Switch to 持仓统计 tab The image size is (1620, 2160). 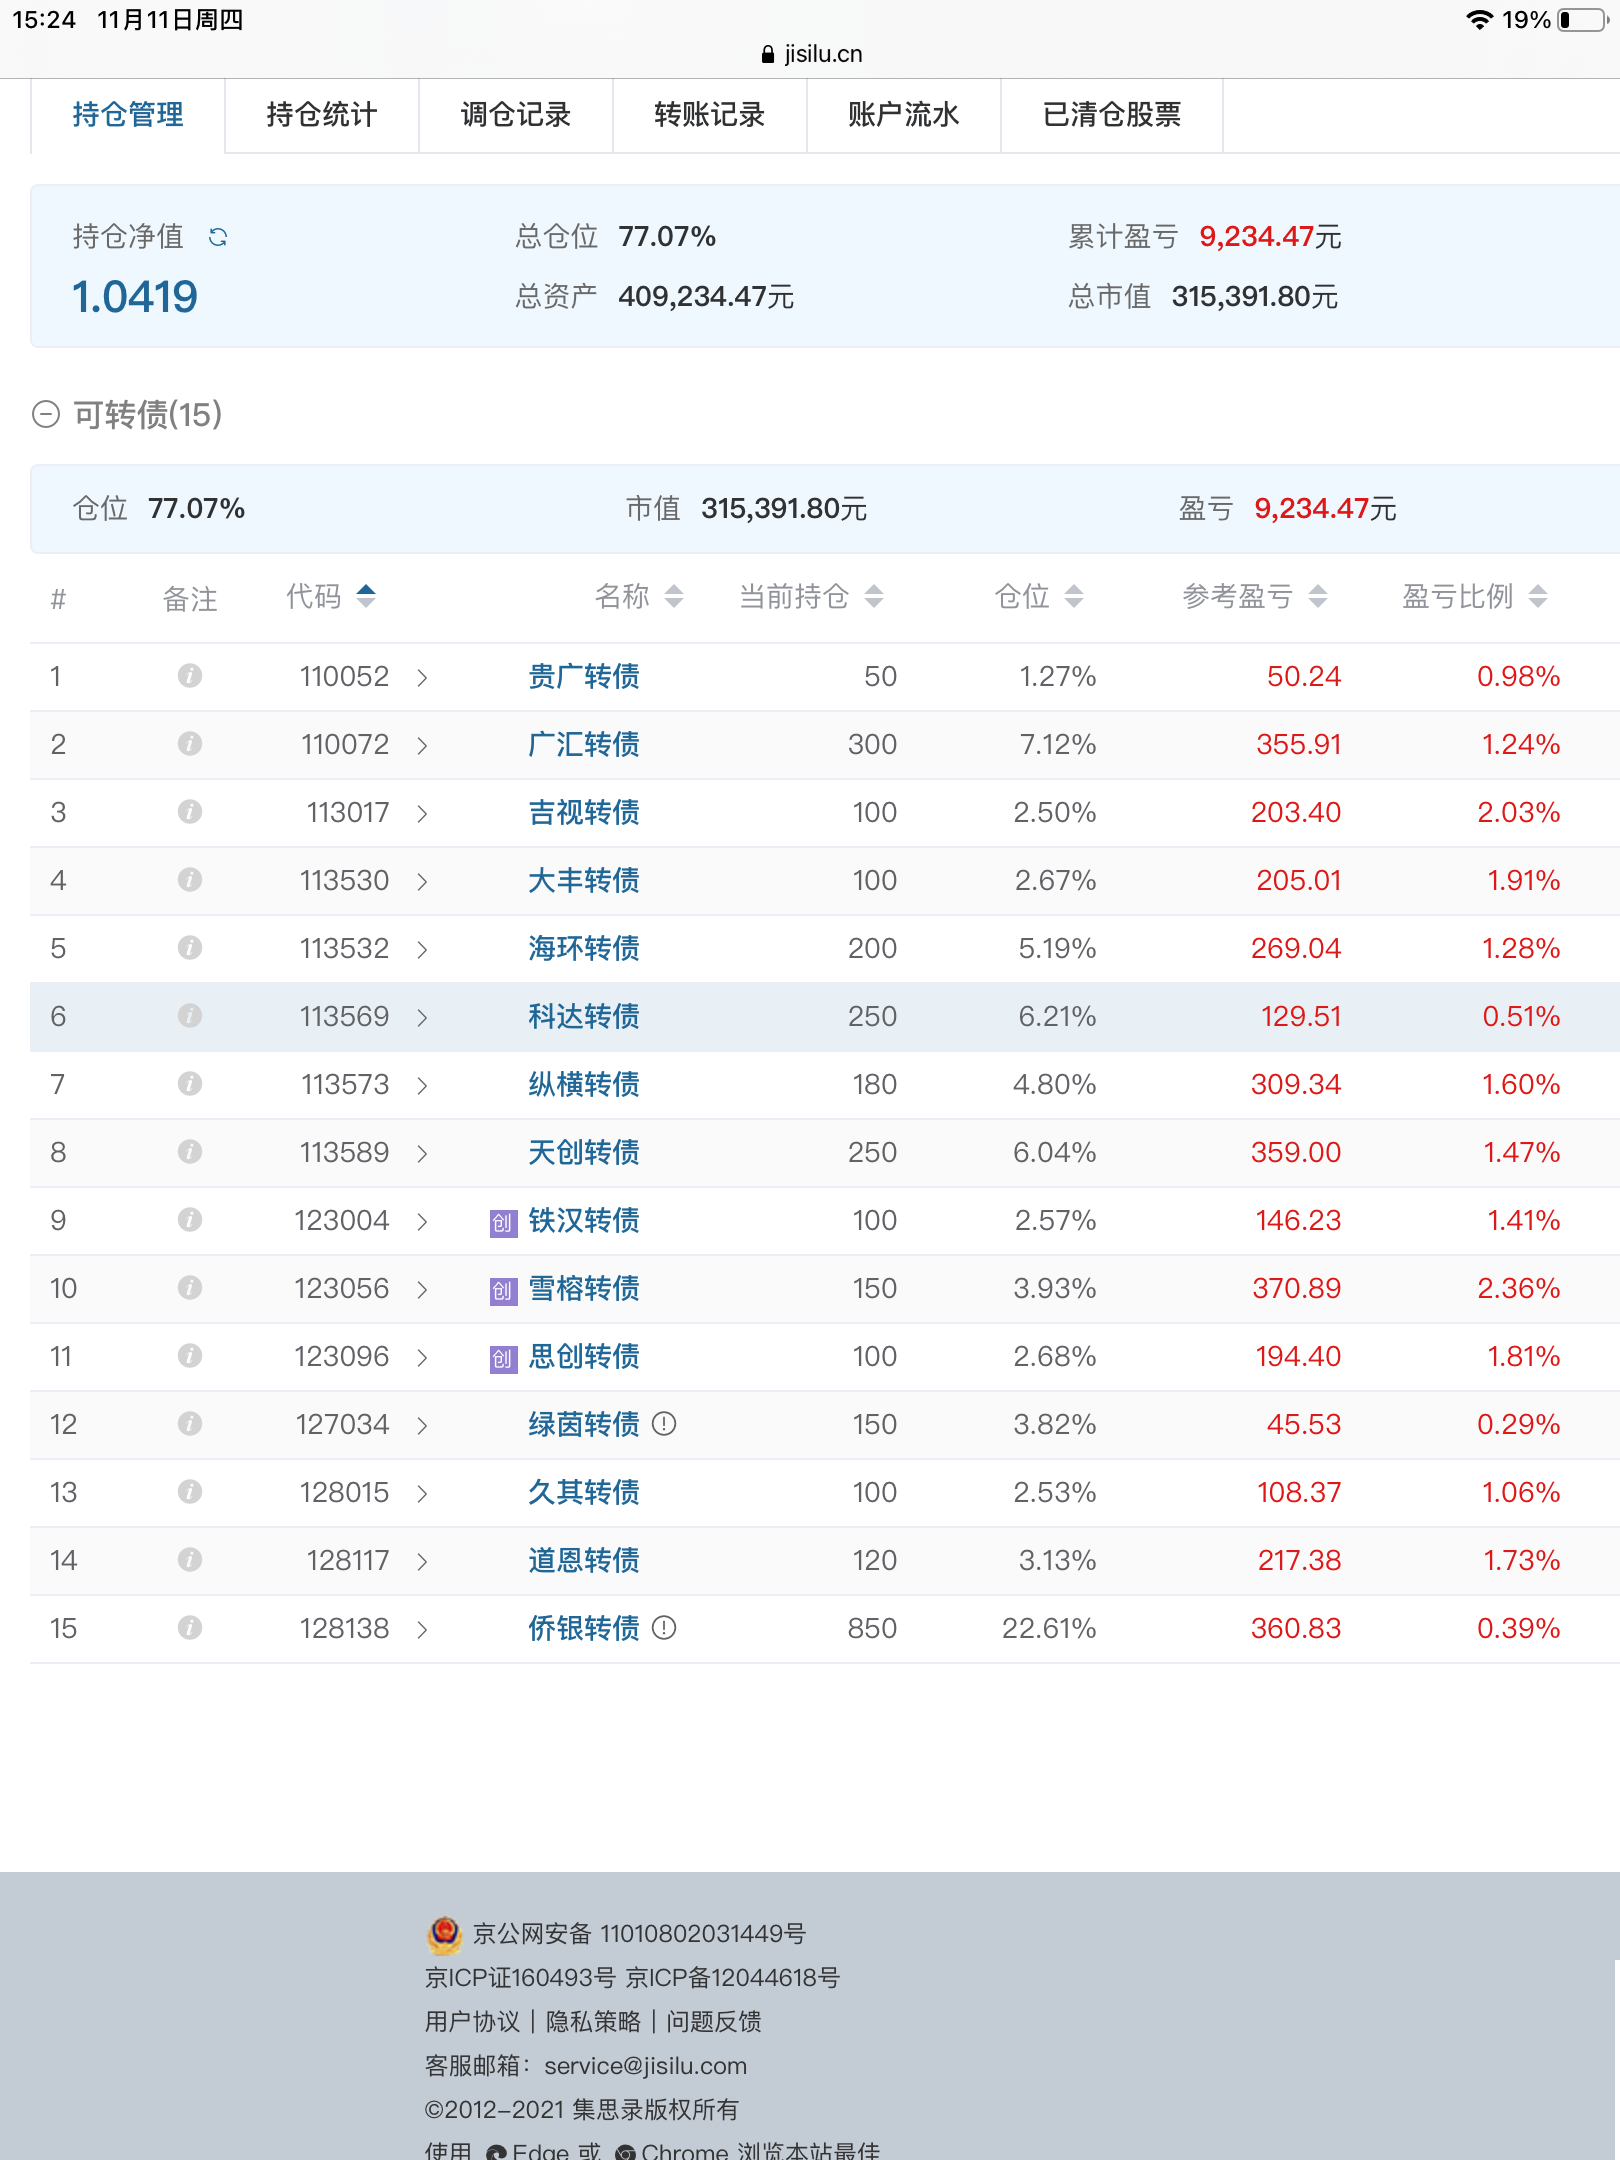(321, 115)
